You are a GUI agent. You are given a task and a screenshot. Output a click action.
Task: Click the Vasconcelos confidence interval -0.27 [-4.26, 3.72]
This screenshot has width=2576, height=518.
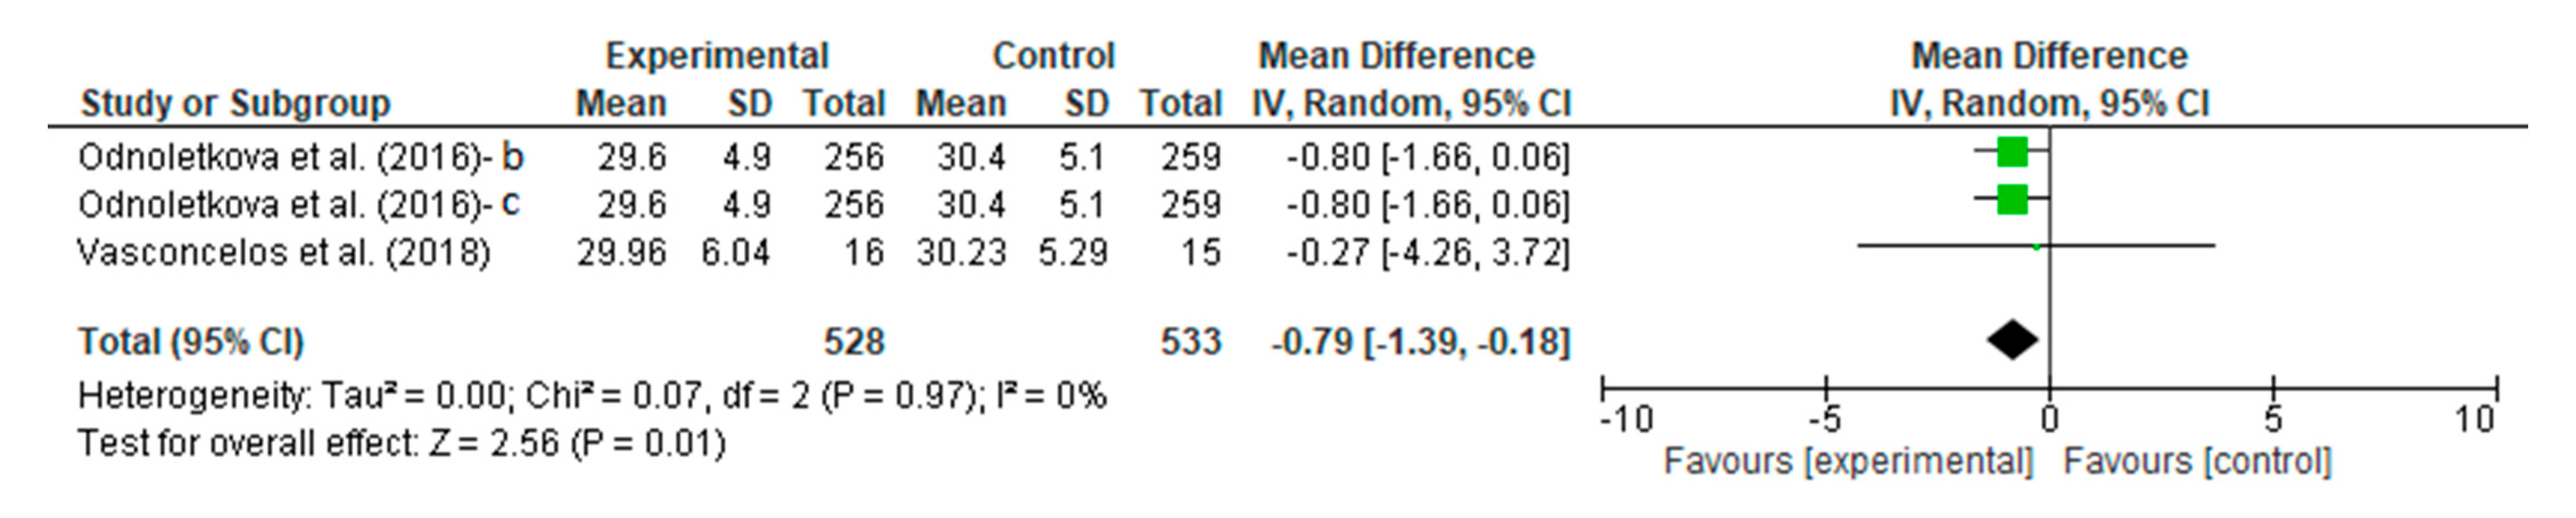pyautogui.click(x=1428, y=252)
